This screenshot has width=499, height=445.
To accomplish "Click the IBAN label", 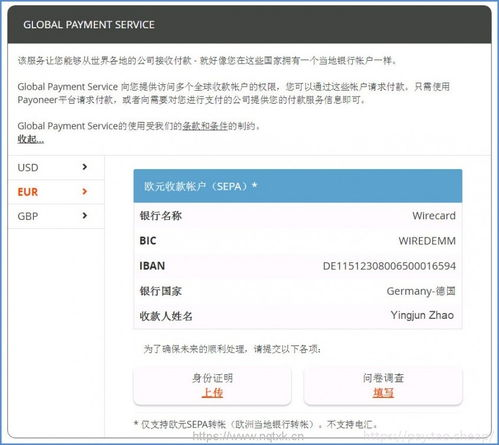I will point(152,266).
